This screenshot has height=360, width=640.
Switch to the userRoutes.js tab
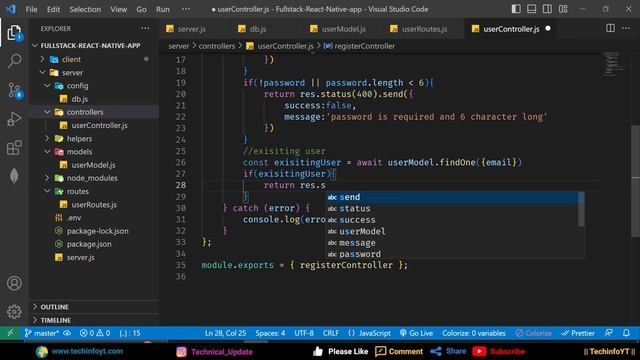pyautogui.click(x=424, y=29)
